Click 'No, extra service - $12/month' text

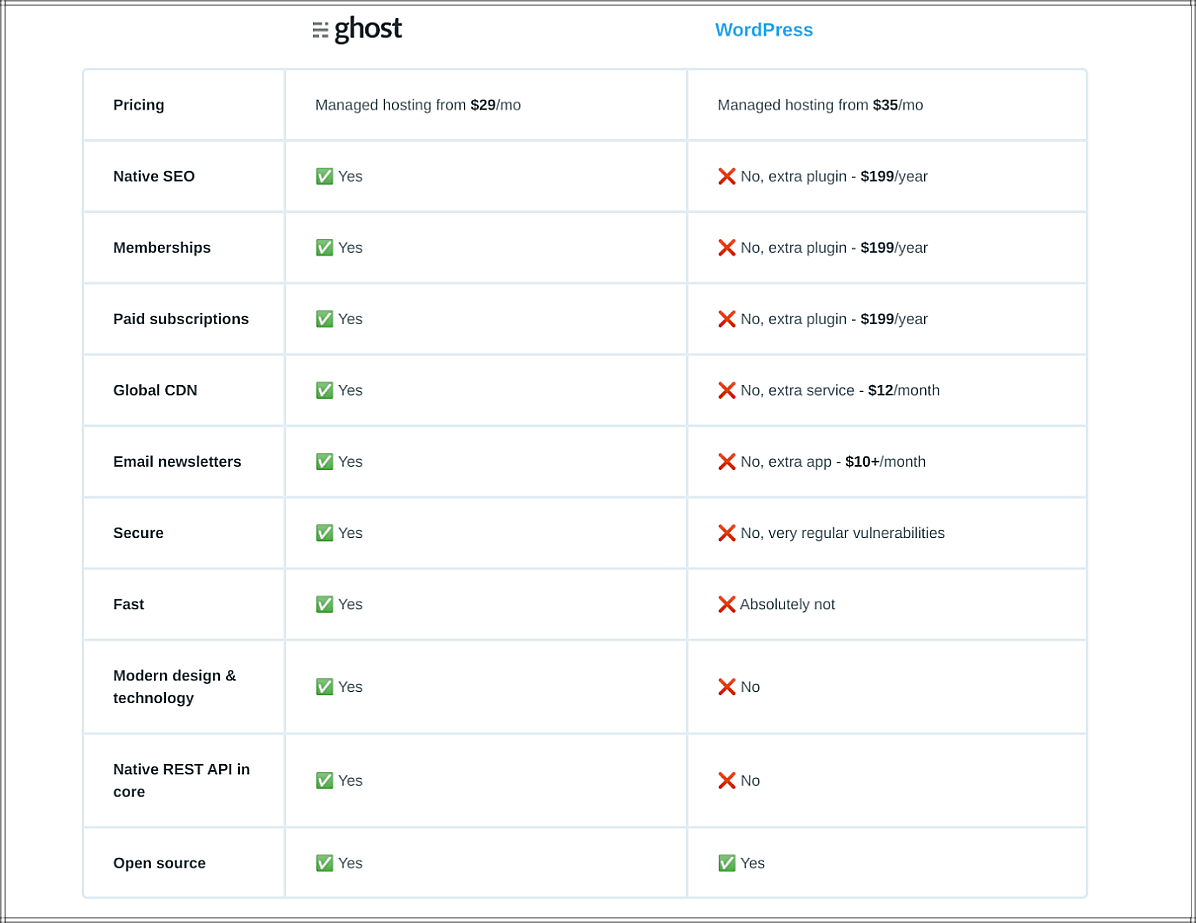[x=840, y=391]
